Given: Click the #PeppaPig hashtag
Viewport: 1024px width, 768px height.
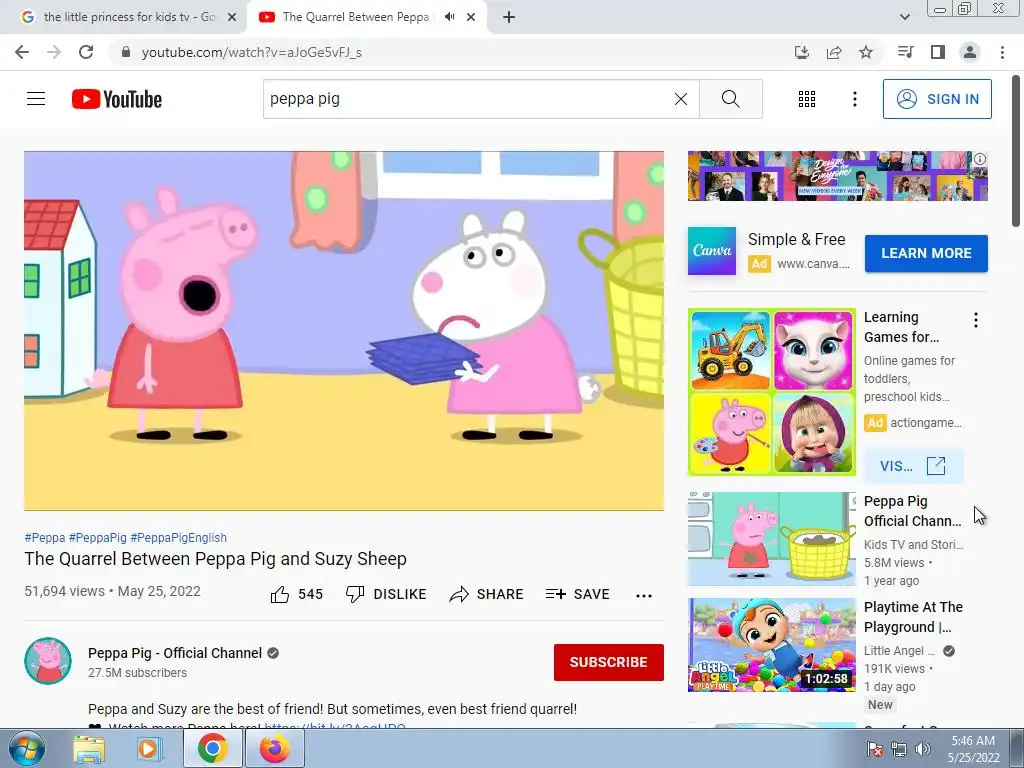Looking at the screenshot, I should tap(97, 537).
